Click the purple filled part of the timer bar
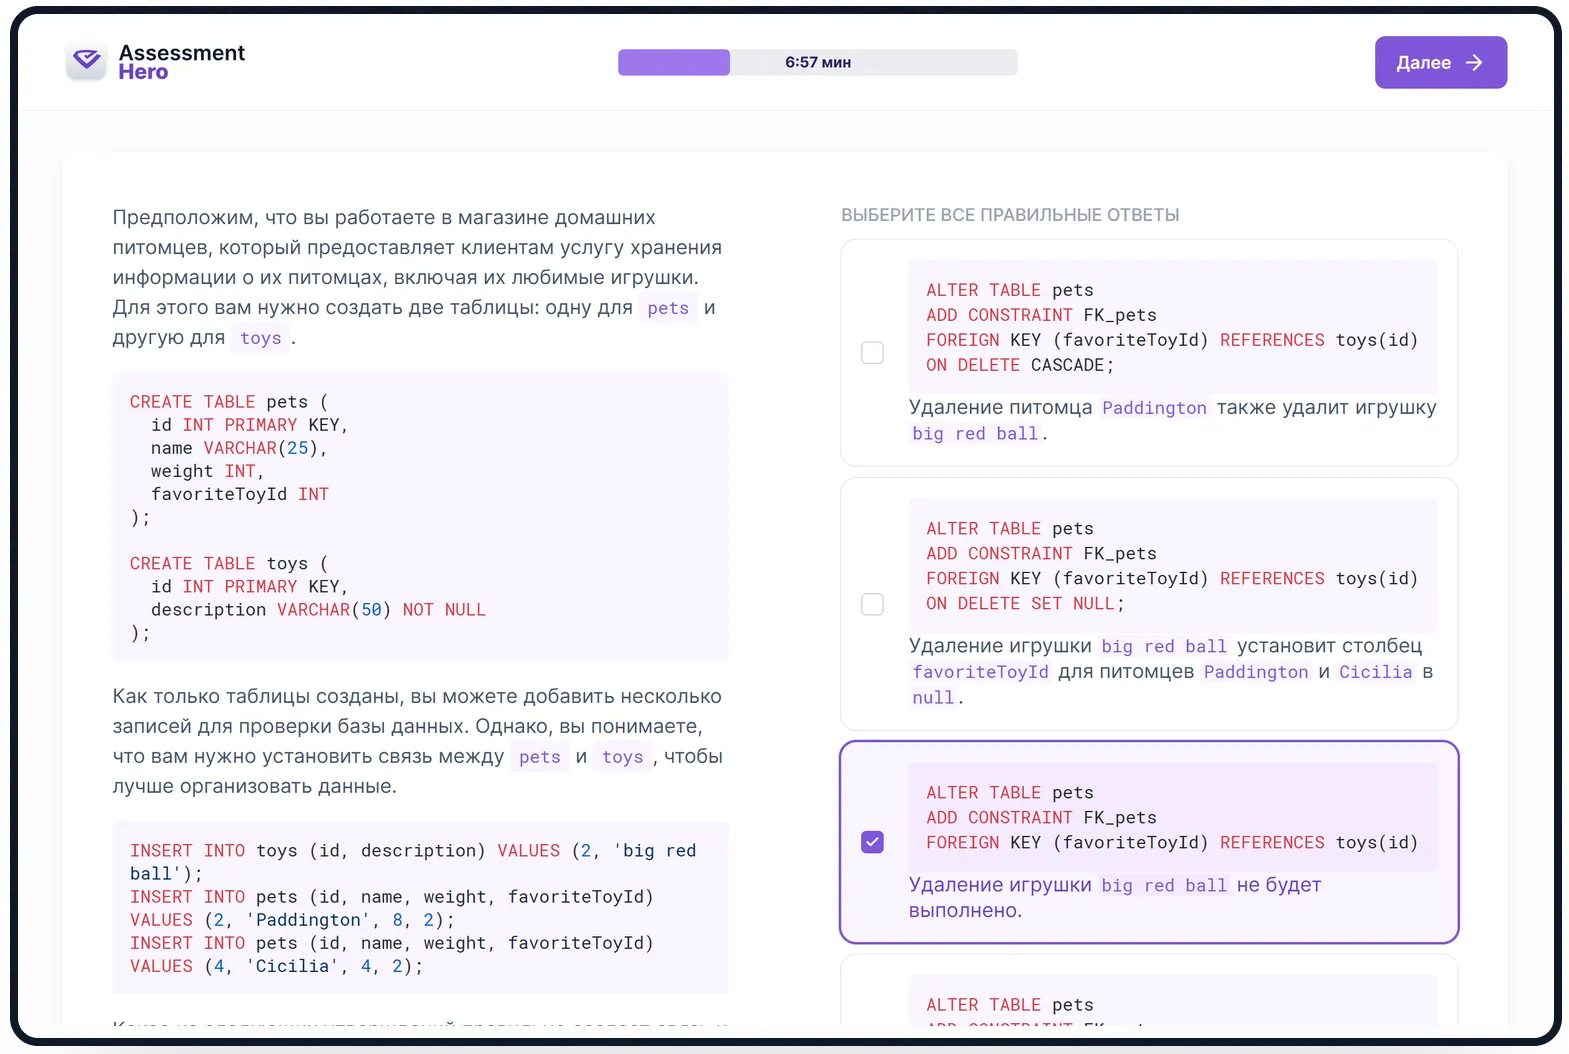 pyautogui.click(x=673, y=62)
